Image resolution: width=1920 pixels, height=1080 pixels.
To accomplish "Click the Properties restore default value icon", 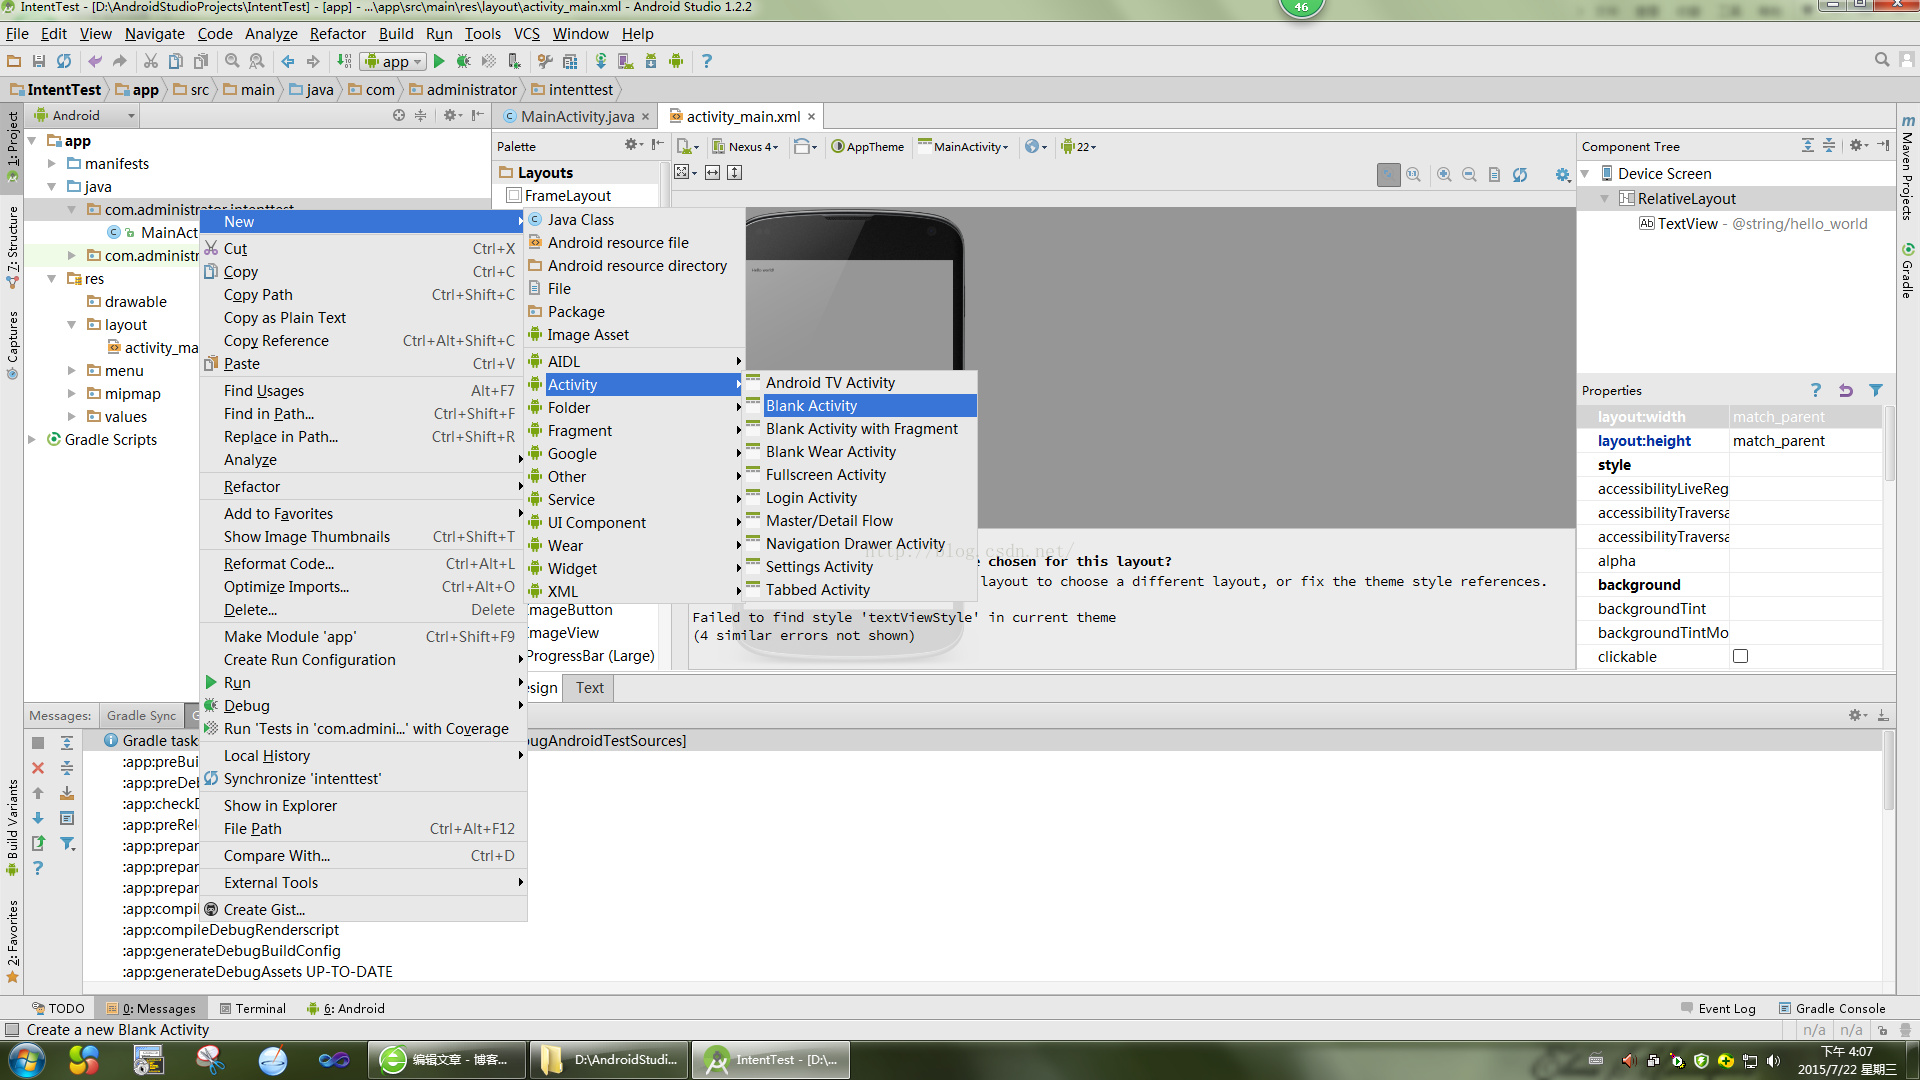I will (1846, 390).
